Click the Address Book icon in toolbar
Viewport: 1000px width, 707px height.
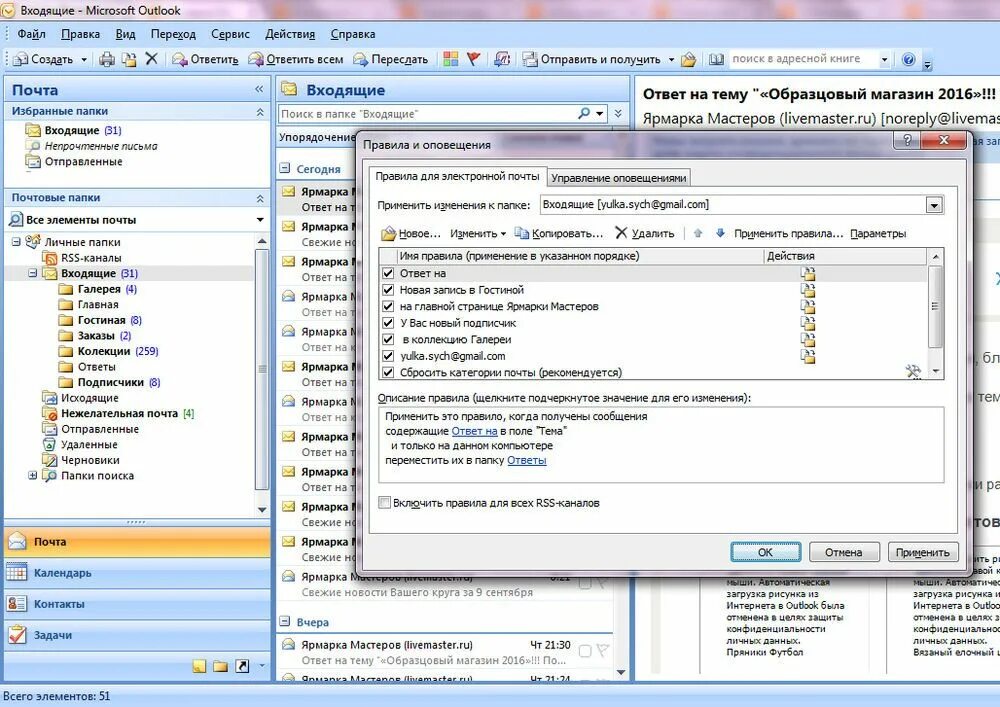(x=716, y=59)
